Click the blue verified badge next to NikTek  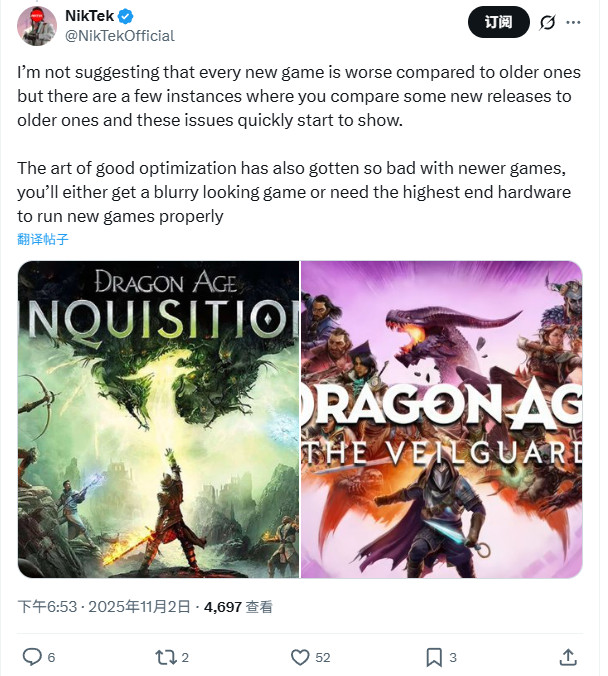coord(126,16)
